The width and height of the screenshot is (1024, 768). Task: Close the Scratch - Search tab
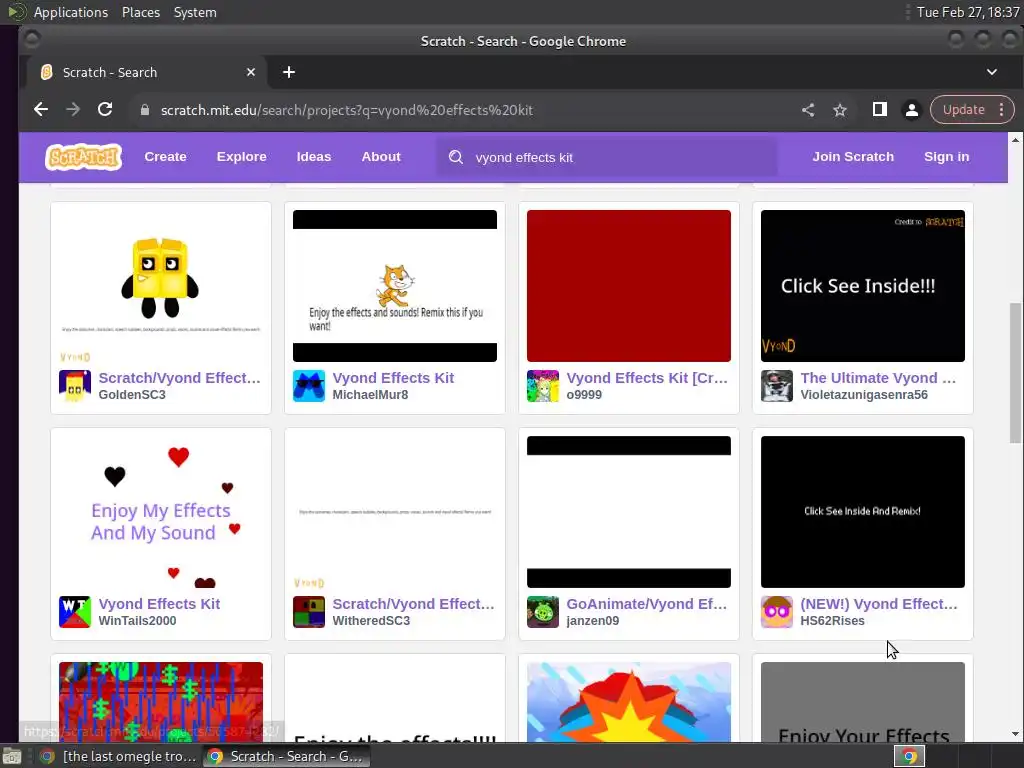coord(251,72)
